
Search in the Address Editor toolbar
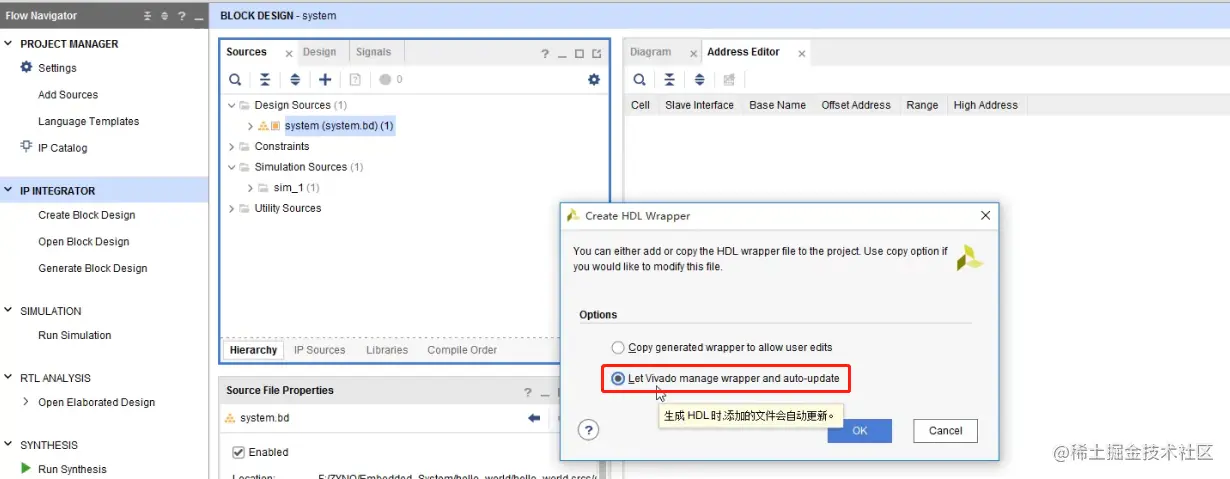(640, 80)
